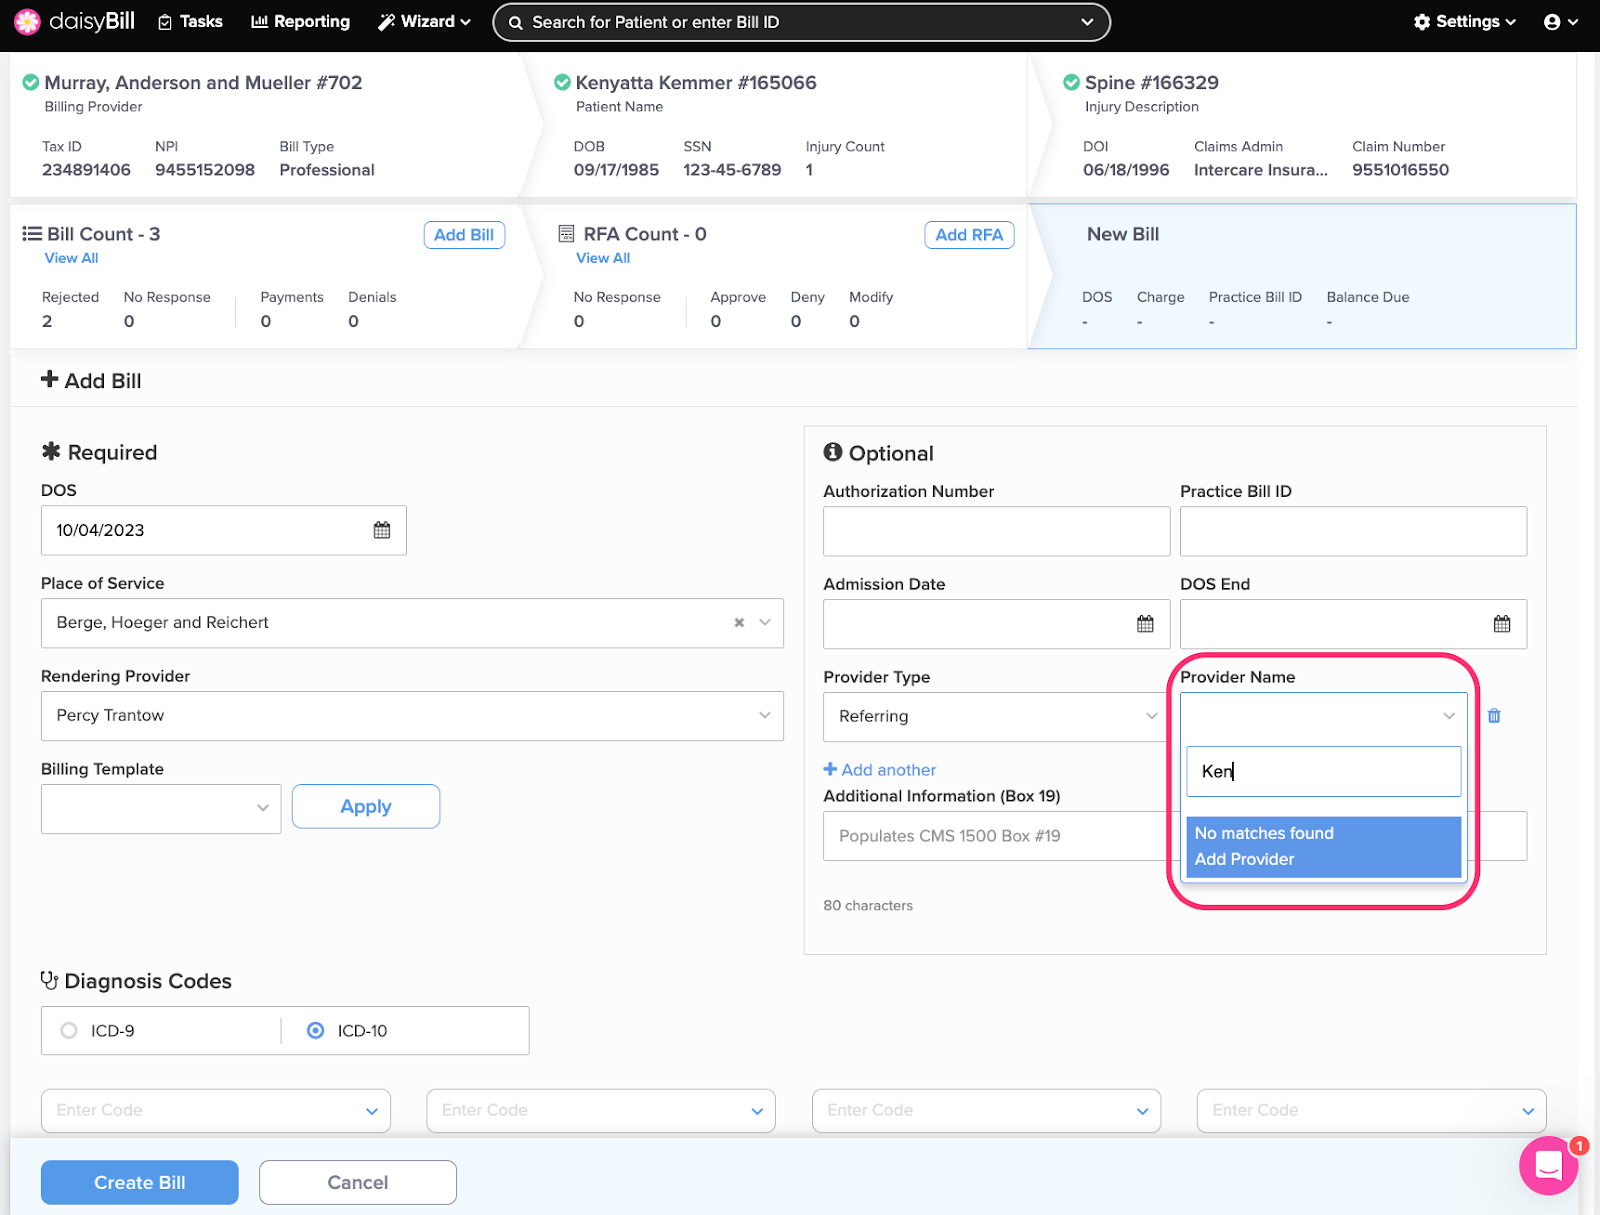The width and height of the screenshot is (1600, 1215).
Task: Open the Settings menu
Action: [x=1465, y=21]
